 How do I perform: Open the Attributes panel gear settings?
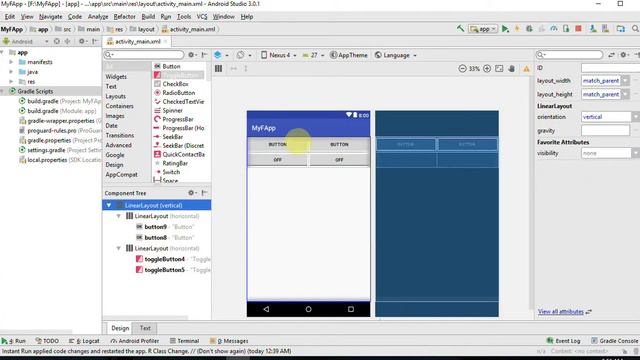pyautogui.click(x=623, y=55)
